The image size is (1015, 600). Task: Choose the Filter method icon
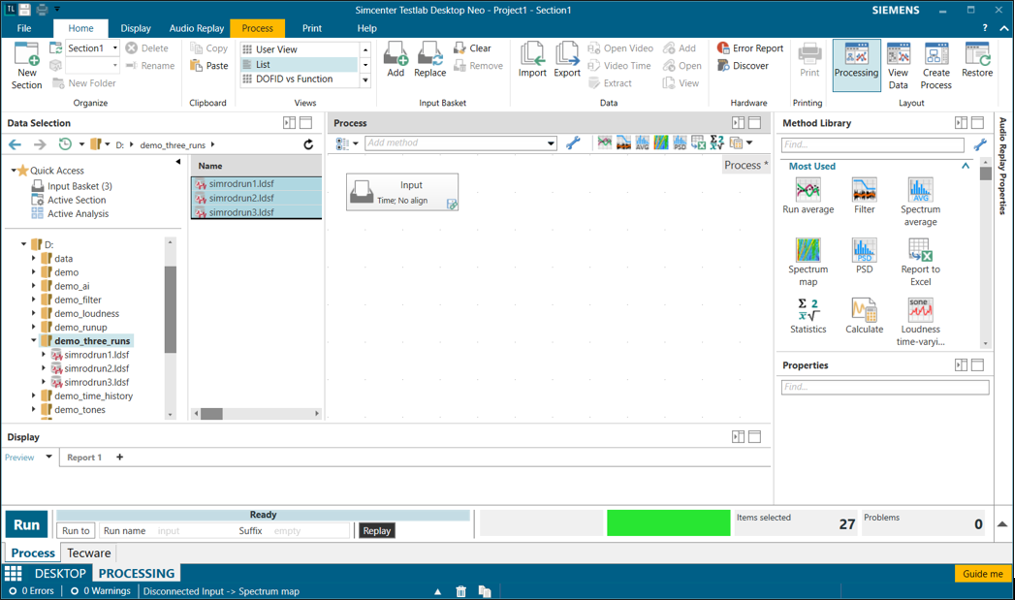click(864, 190)
